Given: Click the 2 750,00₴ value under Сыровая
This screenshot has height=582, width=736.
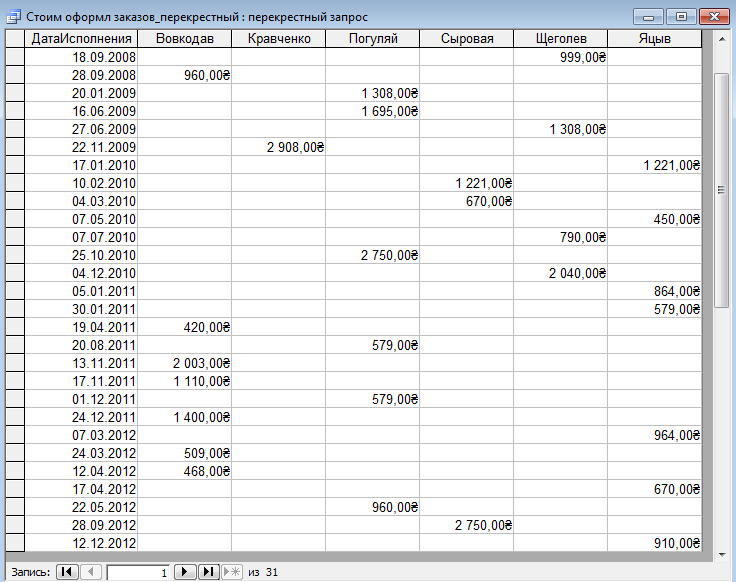Looking at the screenshot, I should [467, 525].
